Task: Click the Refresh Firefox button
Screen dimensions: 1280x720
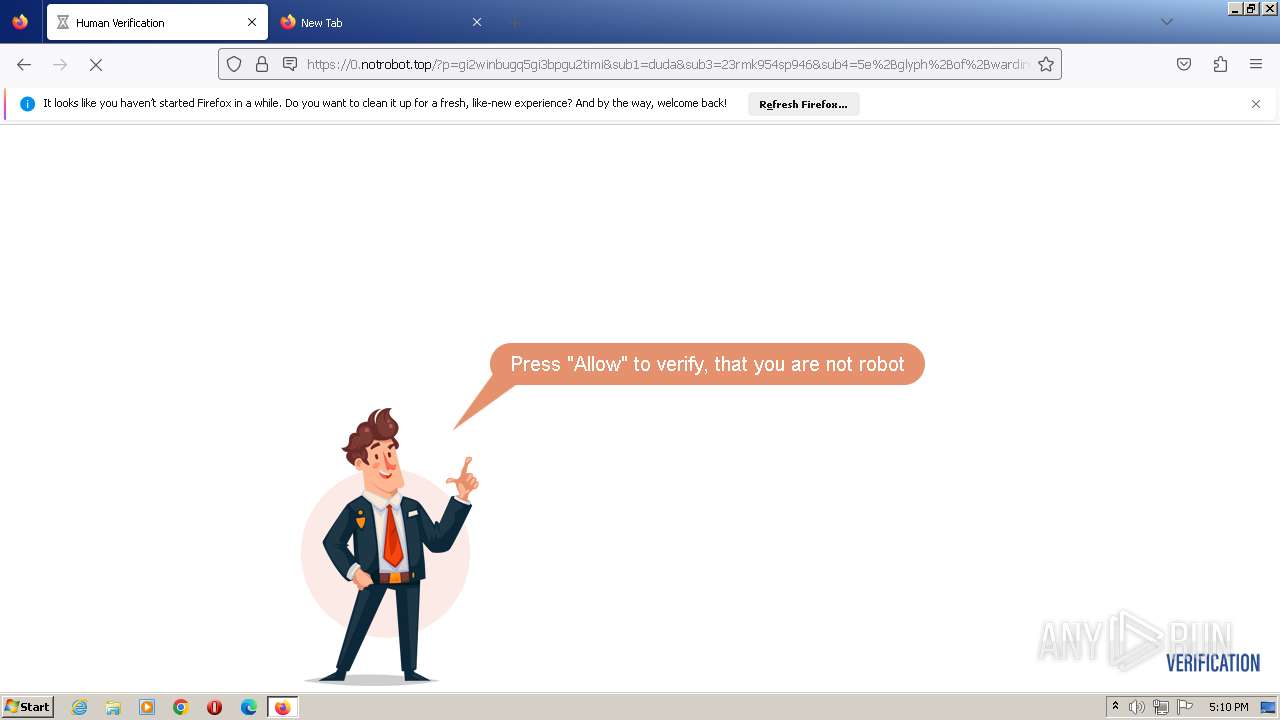Action: [803, 104]
